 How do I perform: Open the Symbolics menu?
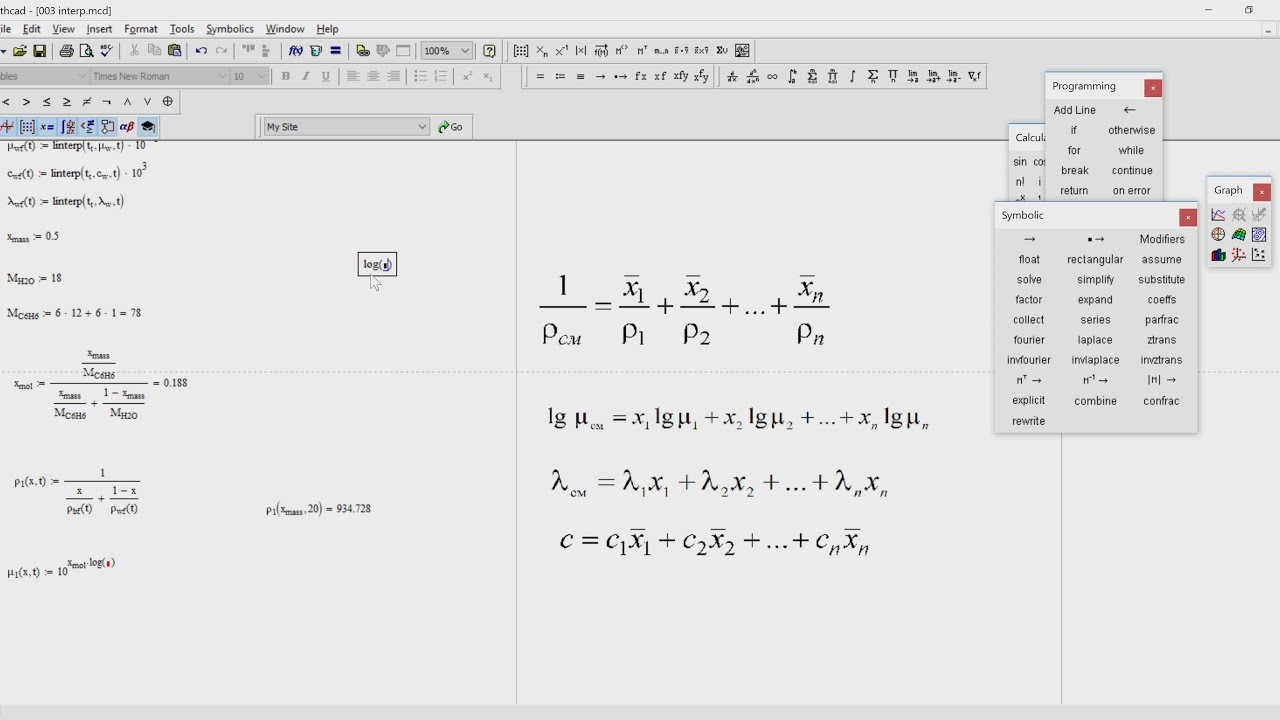click(x=230, y=29)
